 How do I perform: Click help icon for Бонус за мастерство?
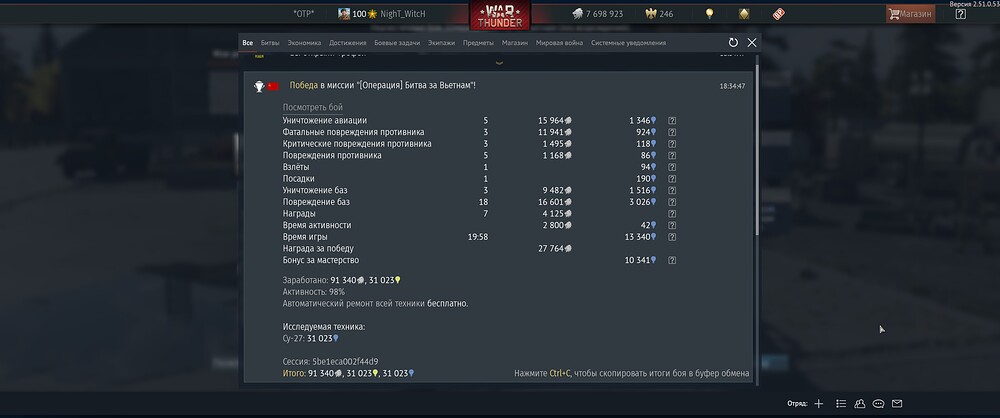click(672, 260)
